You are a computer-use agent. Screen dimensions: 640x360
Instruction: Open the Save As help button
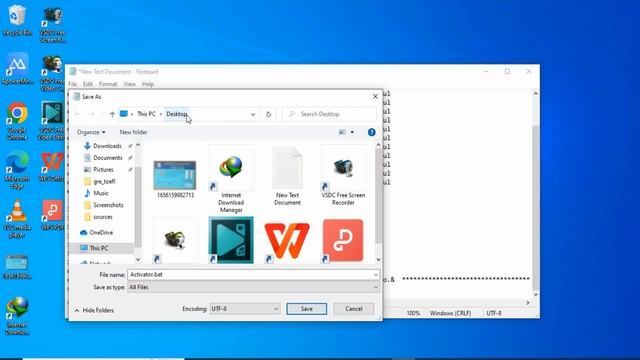pyautogui.click(x=371, y=132)
